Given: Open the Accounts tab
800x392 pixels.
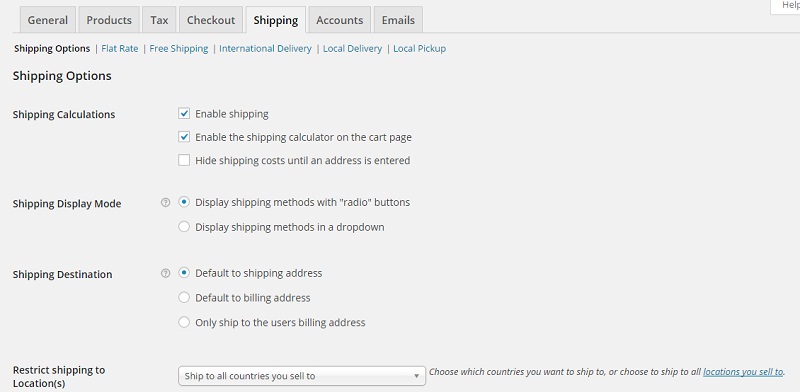Looking at the screenshot, I should pos(340,20).
